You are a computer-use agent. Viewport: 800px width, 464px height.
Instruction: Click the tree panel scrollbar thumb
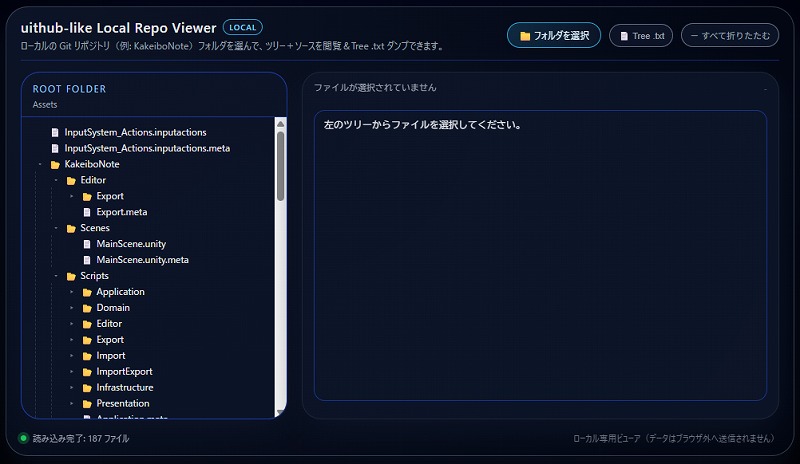tap(280, 166)
